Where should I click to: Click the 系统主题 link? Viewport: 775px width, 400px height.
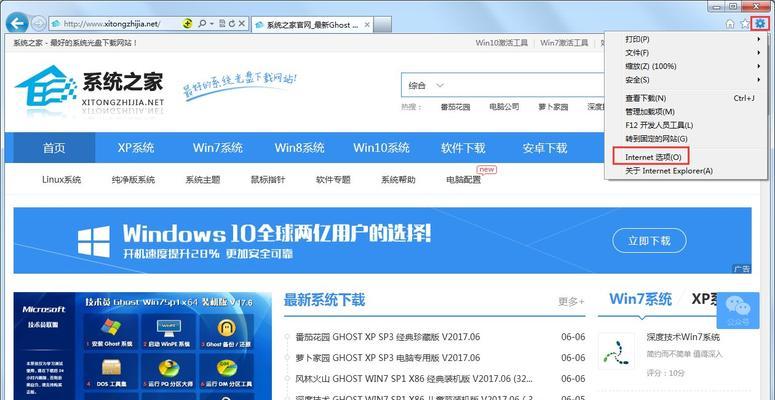click(203, 180)
